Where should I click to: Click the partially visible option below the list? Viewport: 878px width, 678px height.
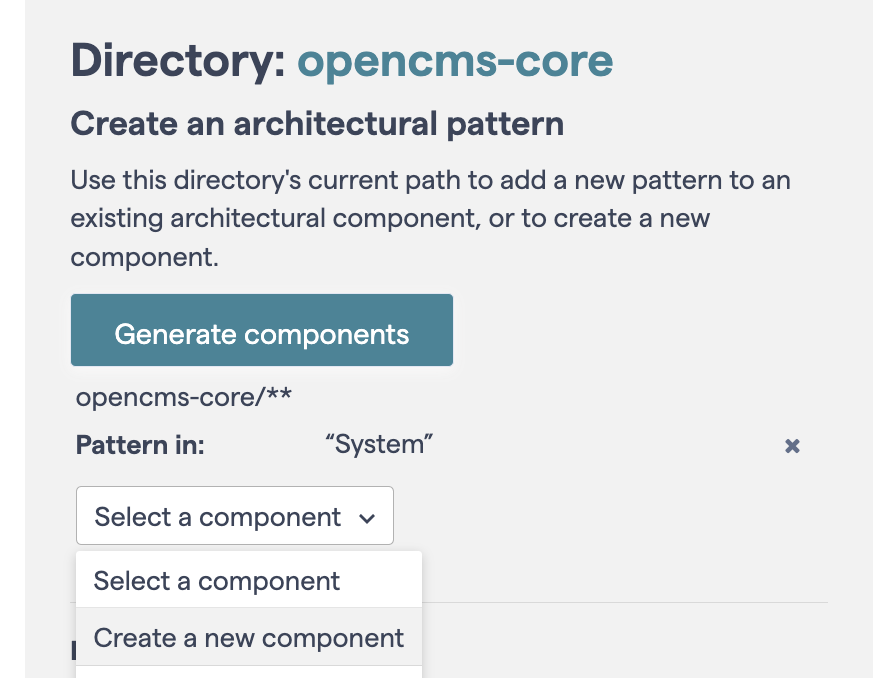[x=248, y=673]
